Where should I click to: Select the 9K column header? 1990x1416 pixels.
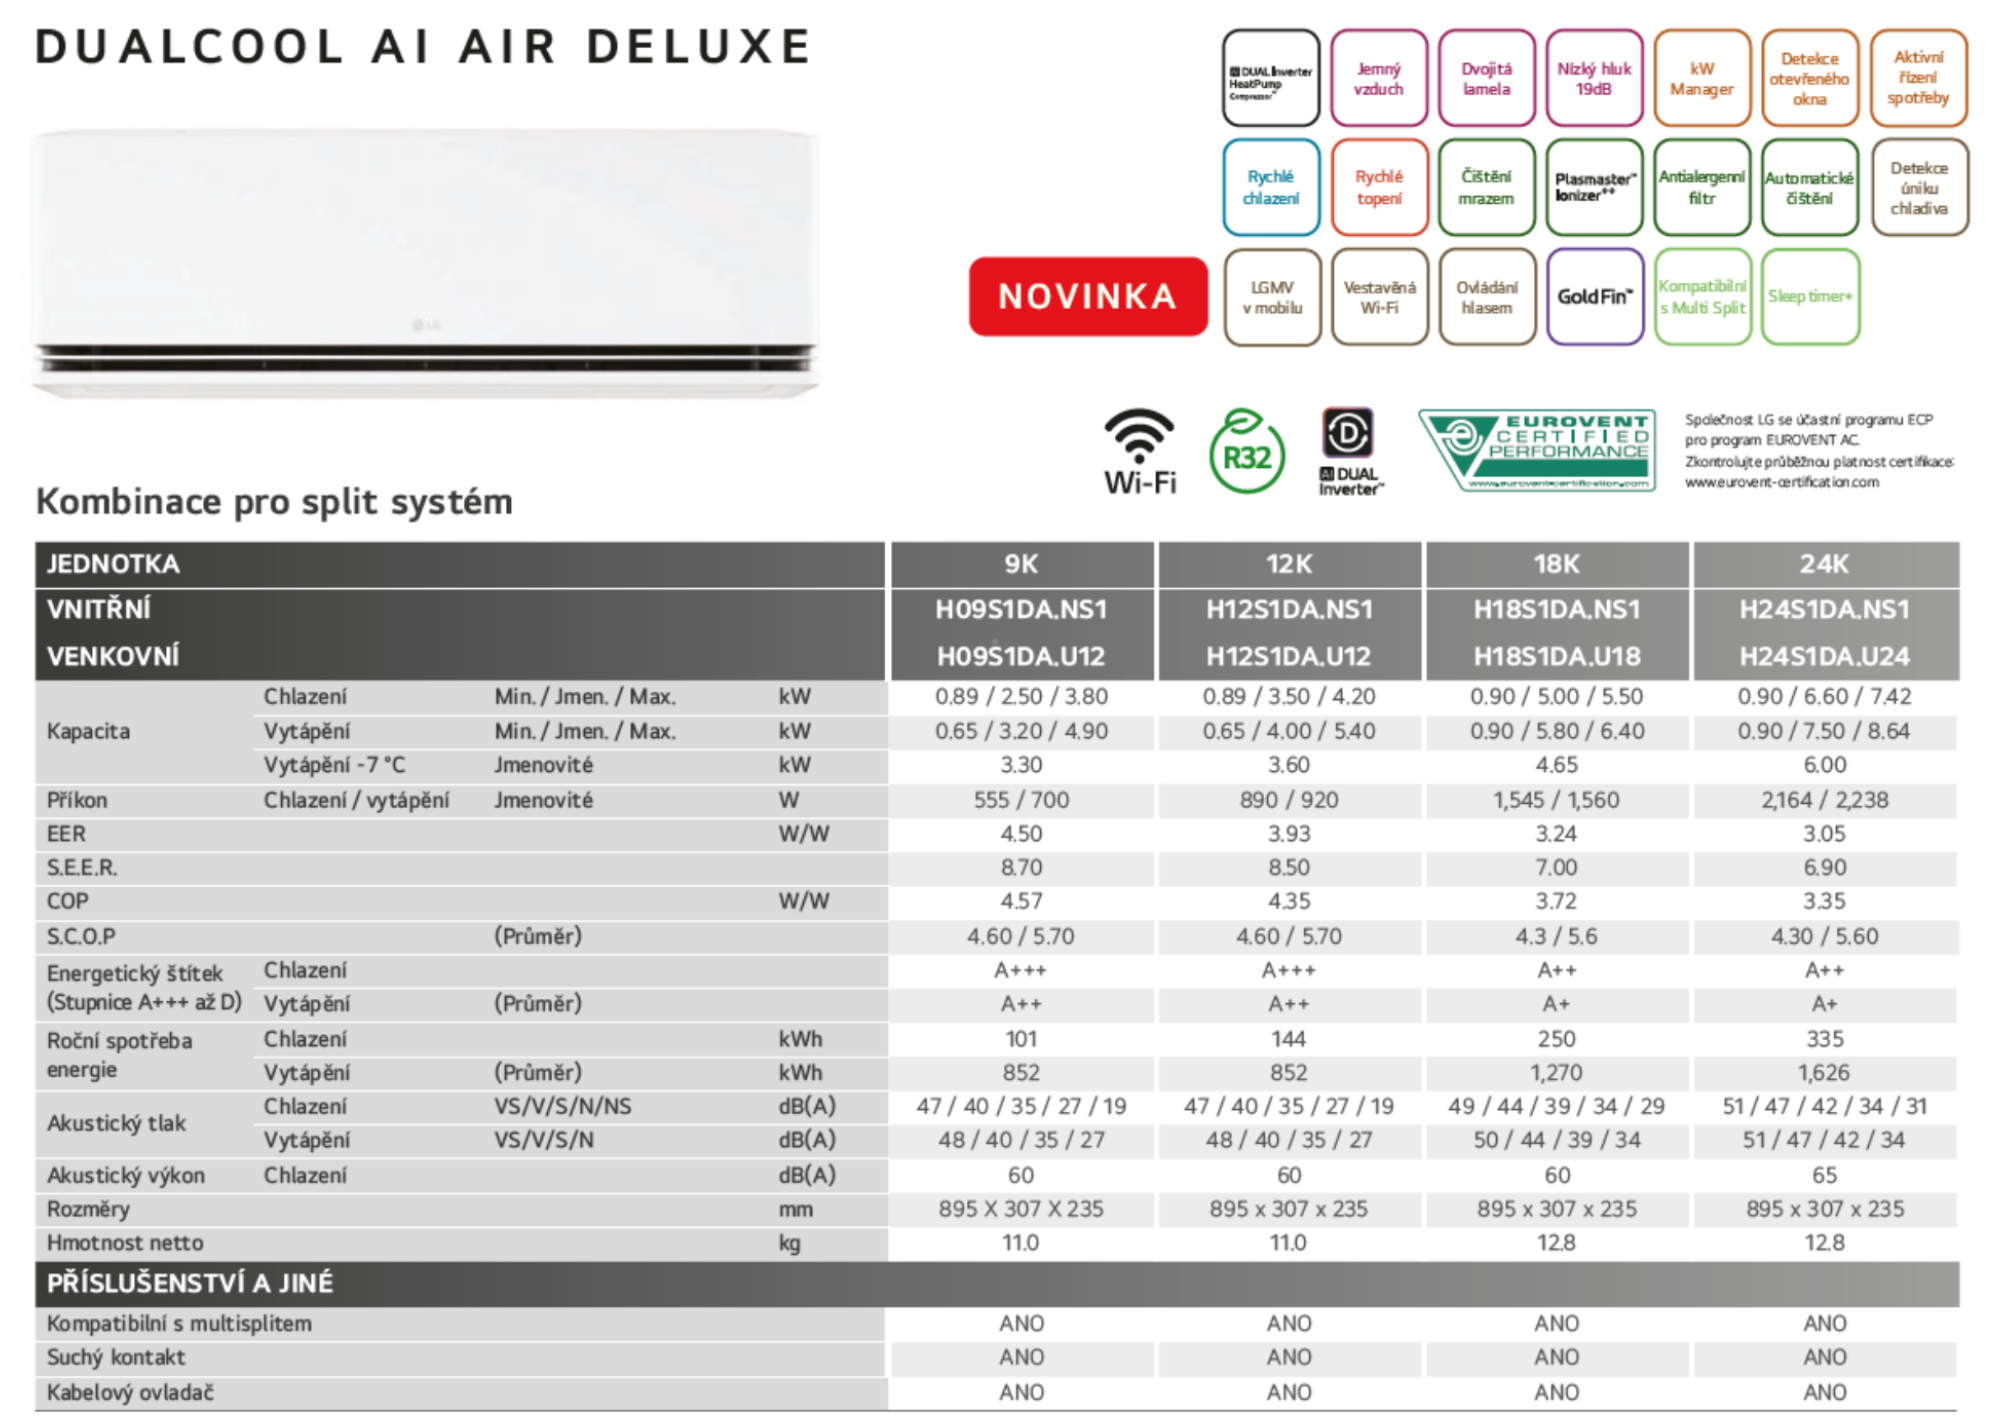click(x=1021, y=564)
